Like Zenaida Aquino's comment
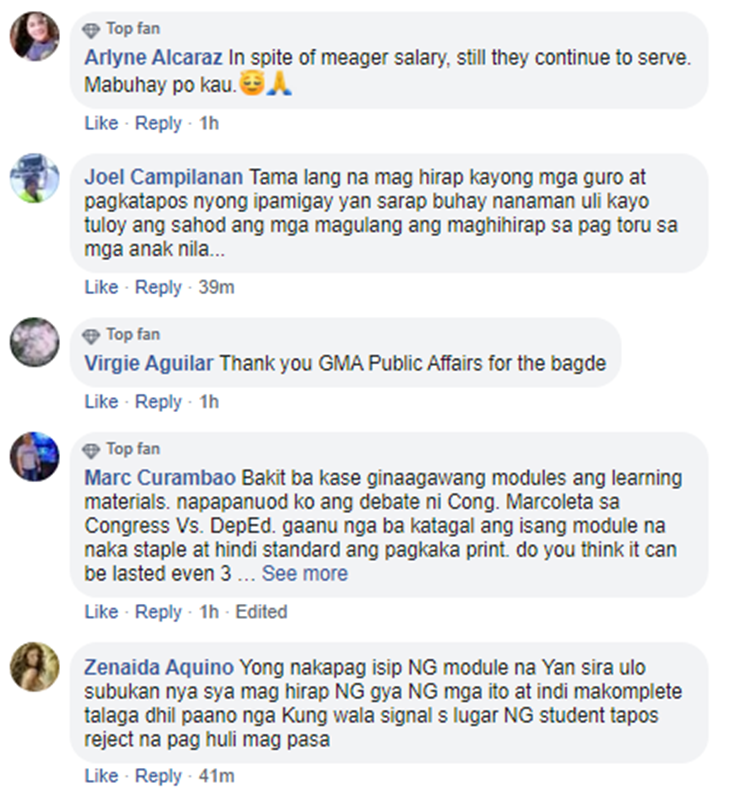This screenshot has width=750, height=798. tap(101, 776)
